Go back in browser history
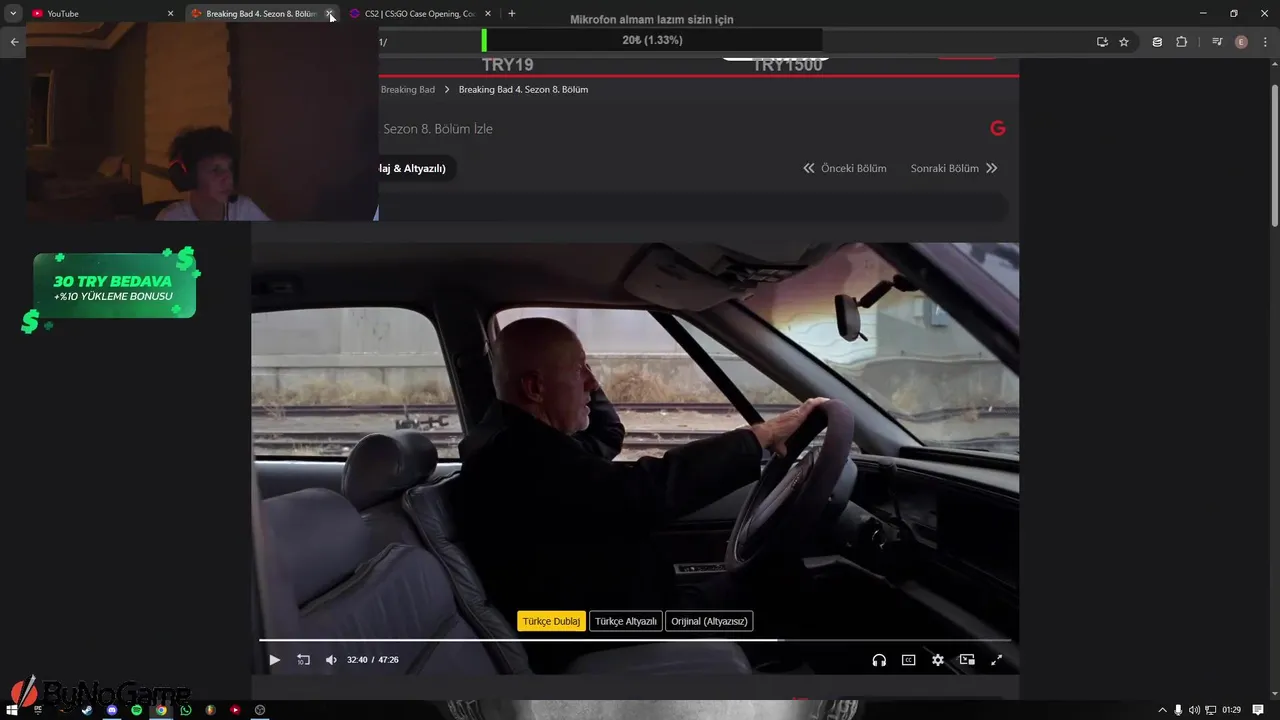Screen dimensions: 1280x720 click(x=14, y=42)
